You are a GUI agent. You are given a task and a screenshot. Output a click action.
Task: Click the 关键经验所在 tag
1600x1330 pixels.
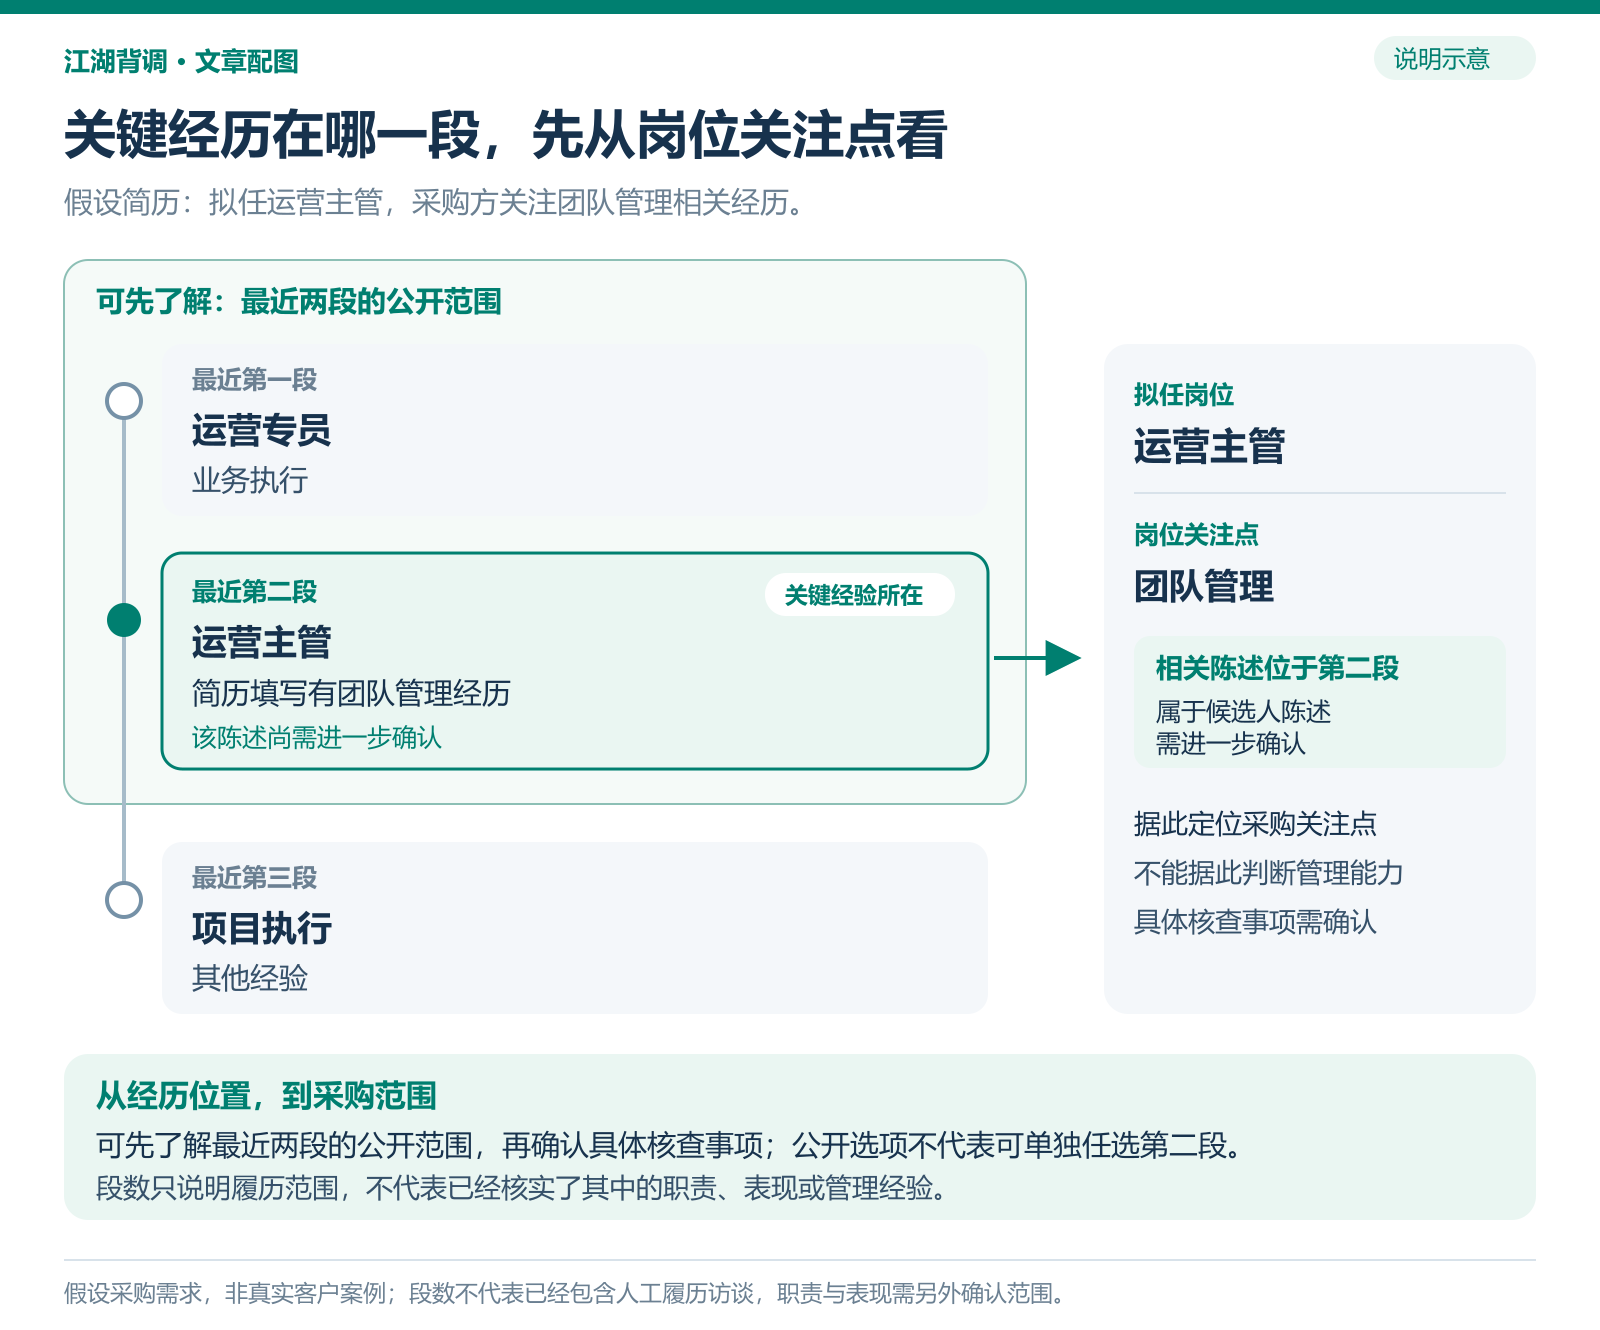click(859, 595)
